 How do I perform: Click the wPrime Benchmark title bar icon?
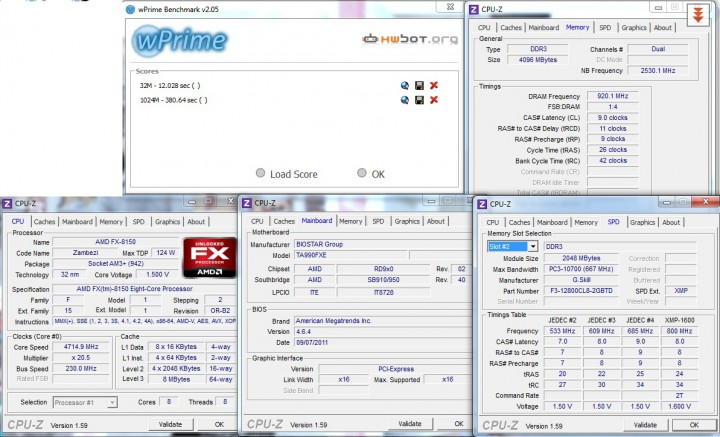point(130,9)
